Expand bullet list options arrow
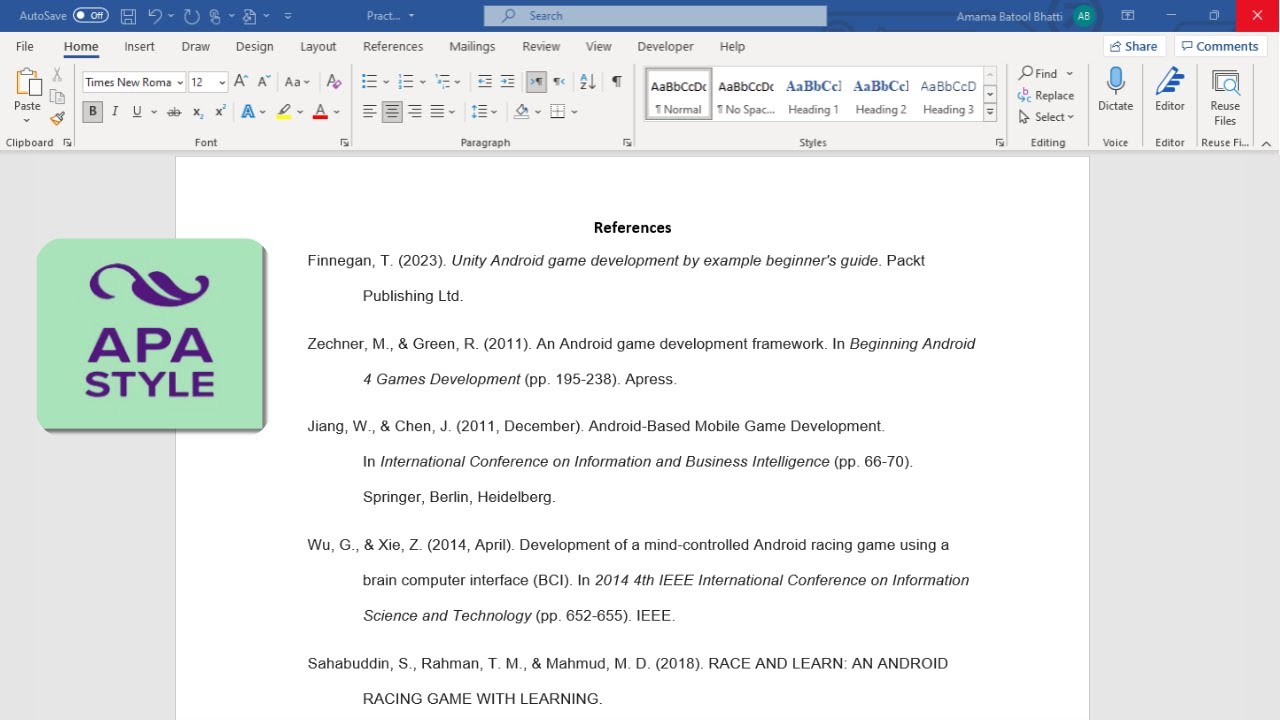The width and height of the screenshot is (1280, 720). click(386, 83)
